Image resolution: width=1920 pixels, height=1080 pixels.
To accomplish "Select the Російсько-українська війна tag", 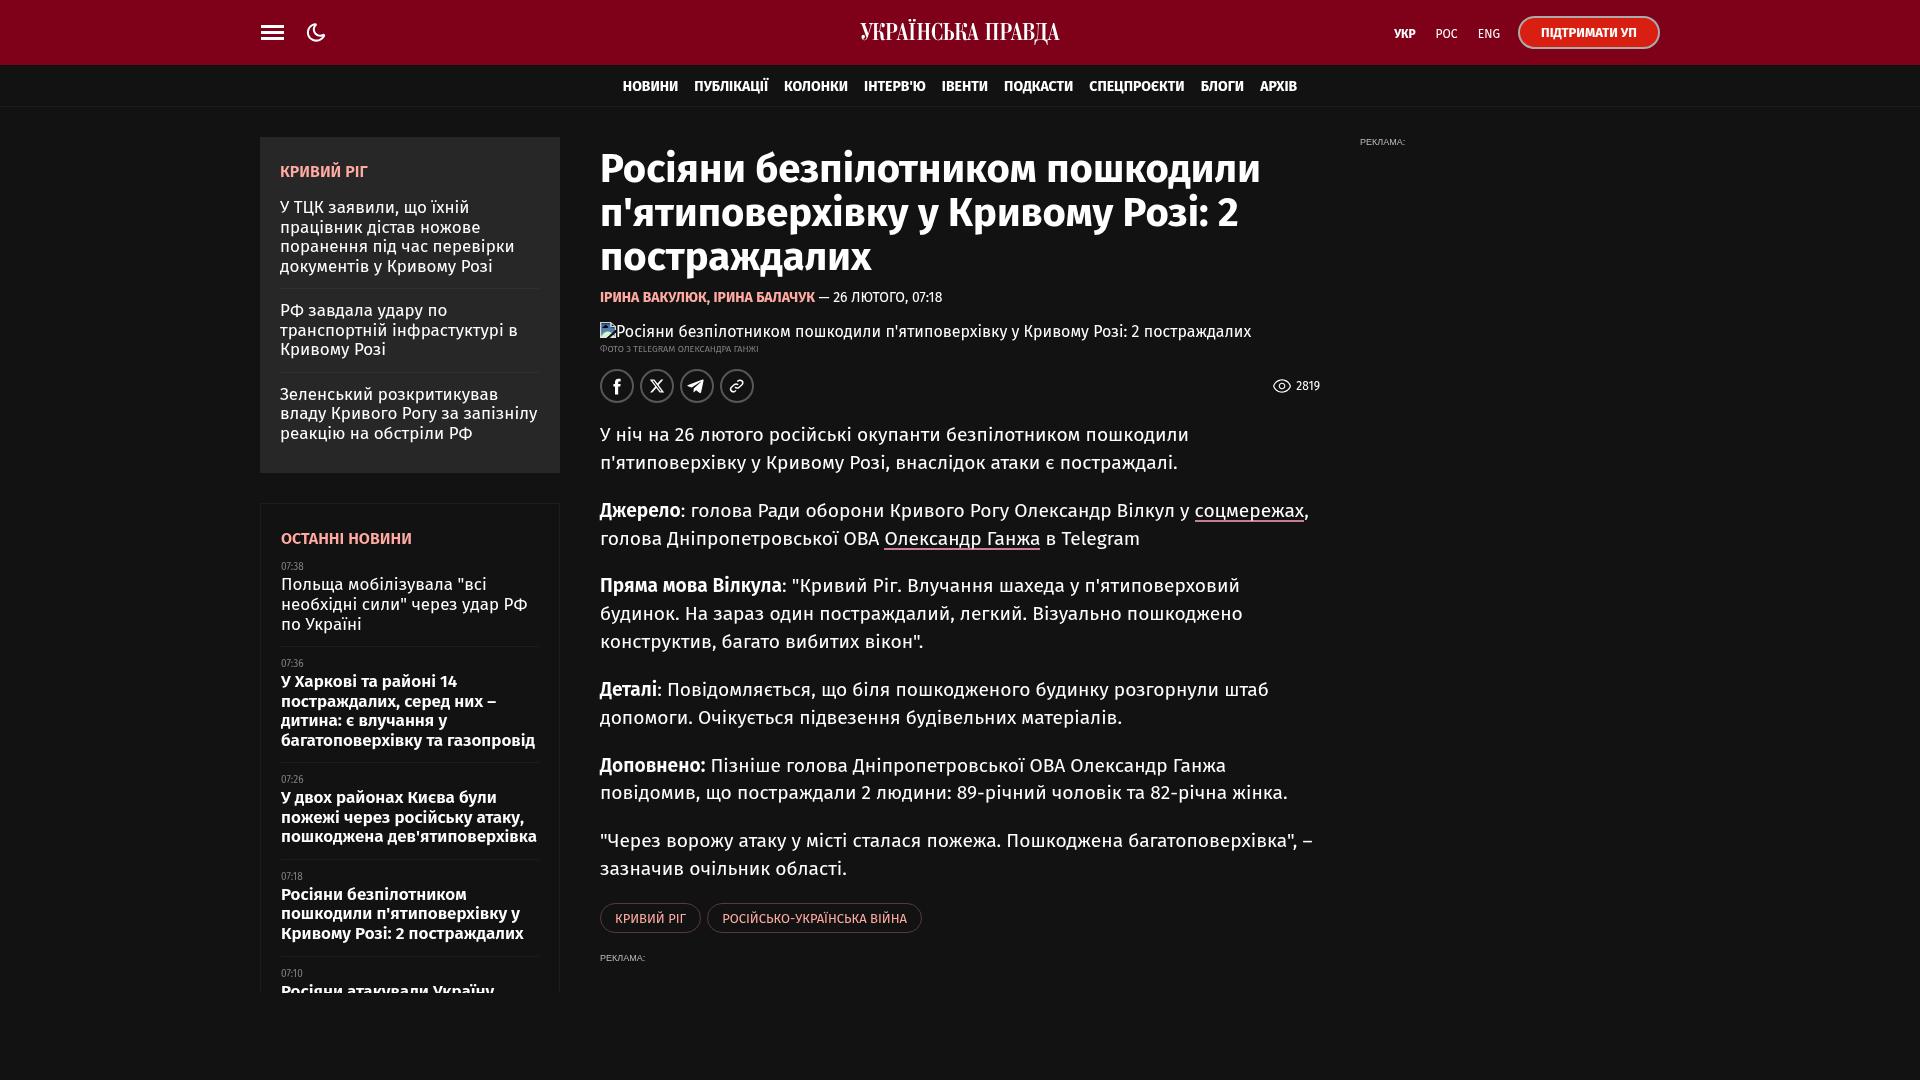I will (x=814, y=918).
